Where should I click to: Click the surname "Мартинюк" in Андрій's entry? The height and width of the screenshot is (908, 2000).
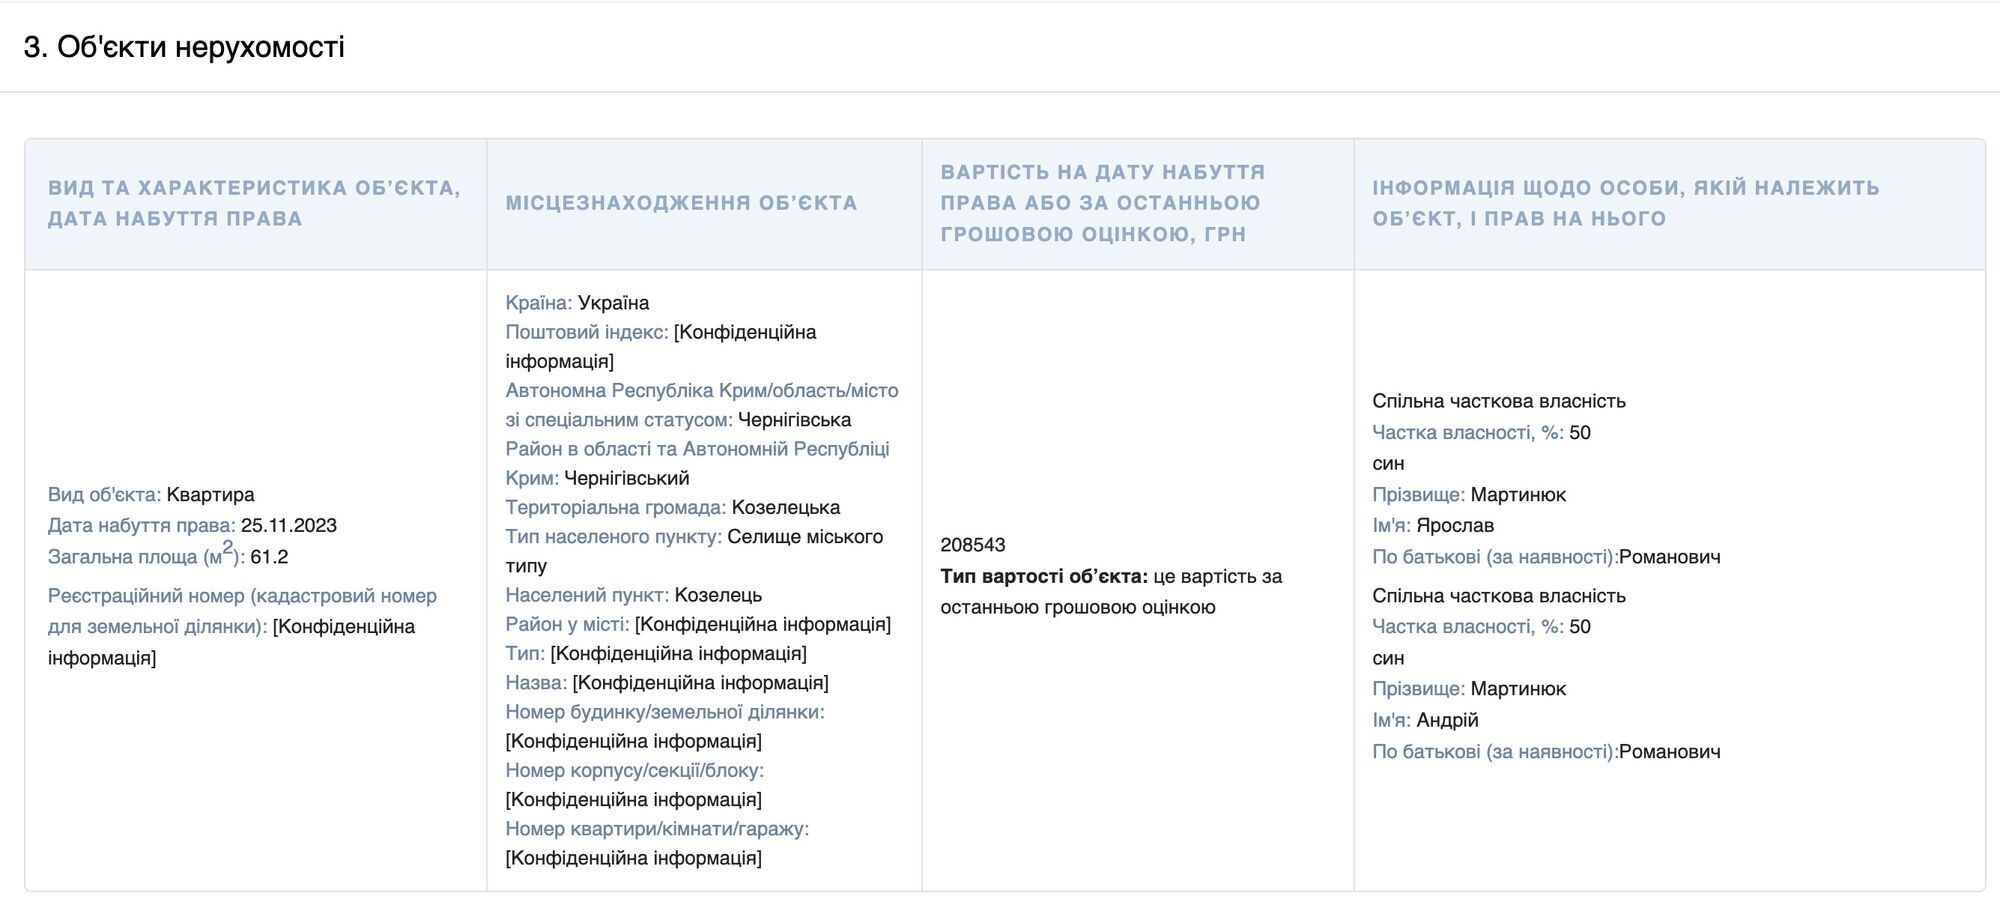[1518, 688]
